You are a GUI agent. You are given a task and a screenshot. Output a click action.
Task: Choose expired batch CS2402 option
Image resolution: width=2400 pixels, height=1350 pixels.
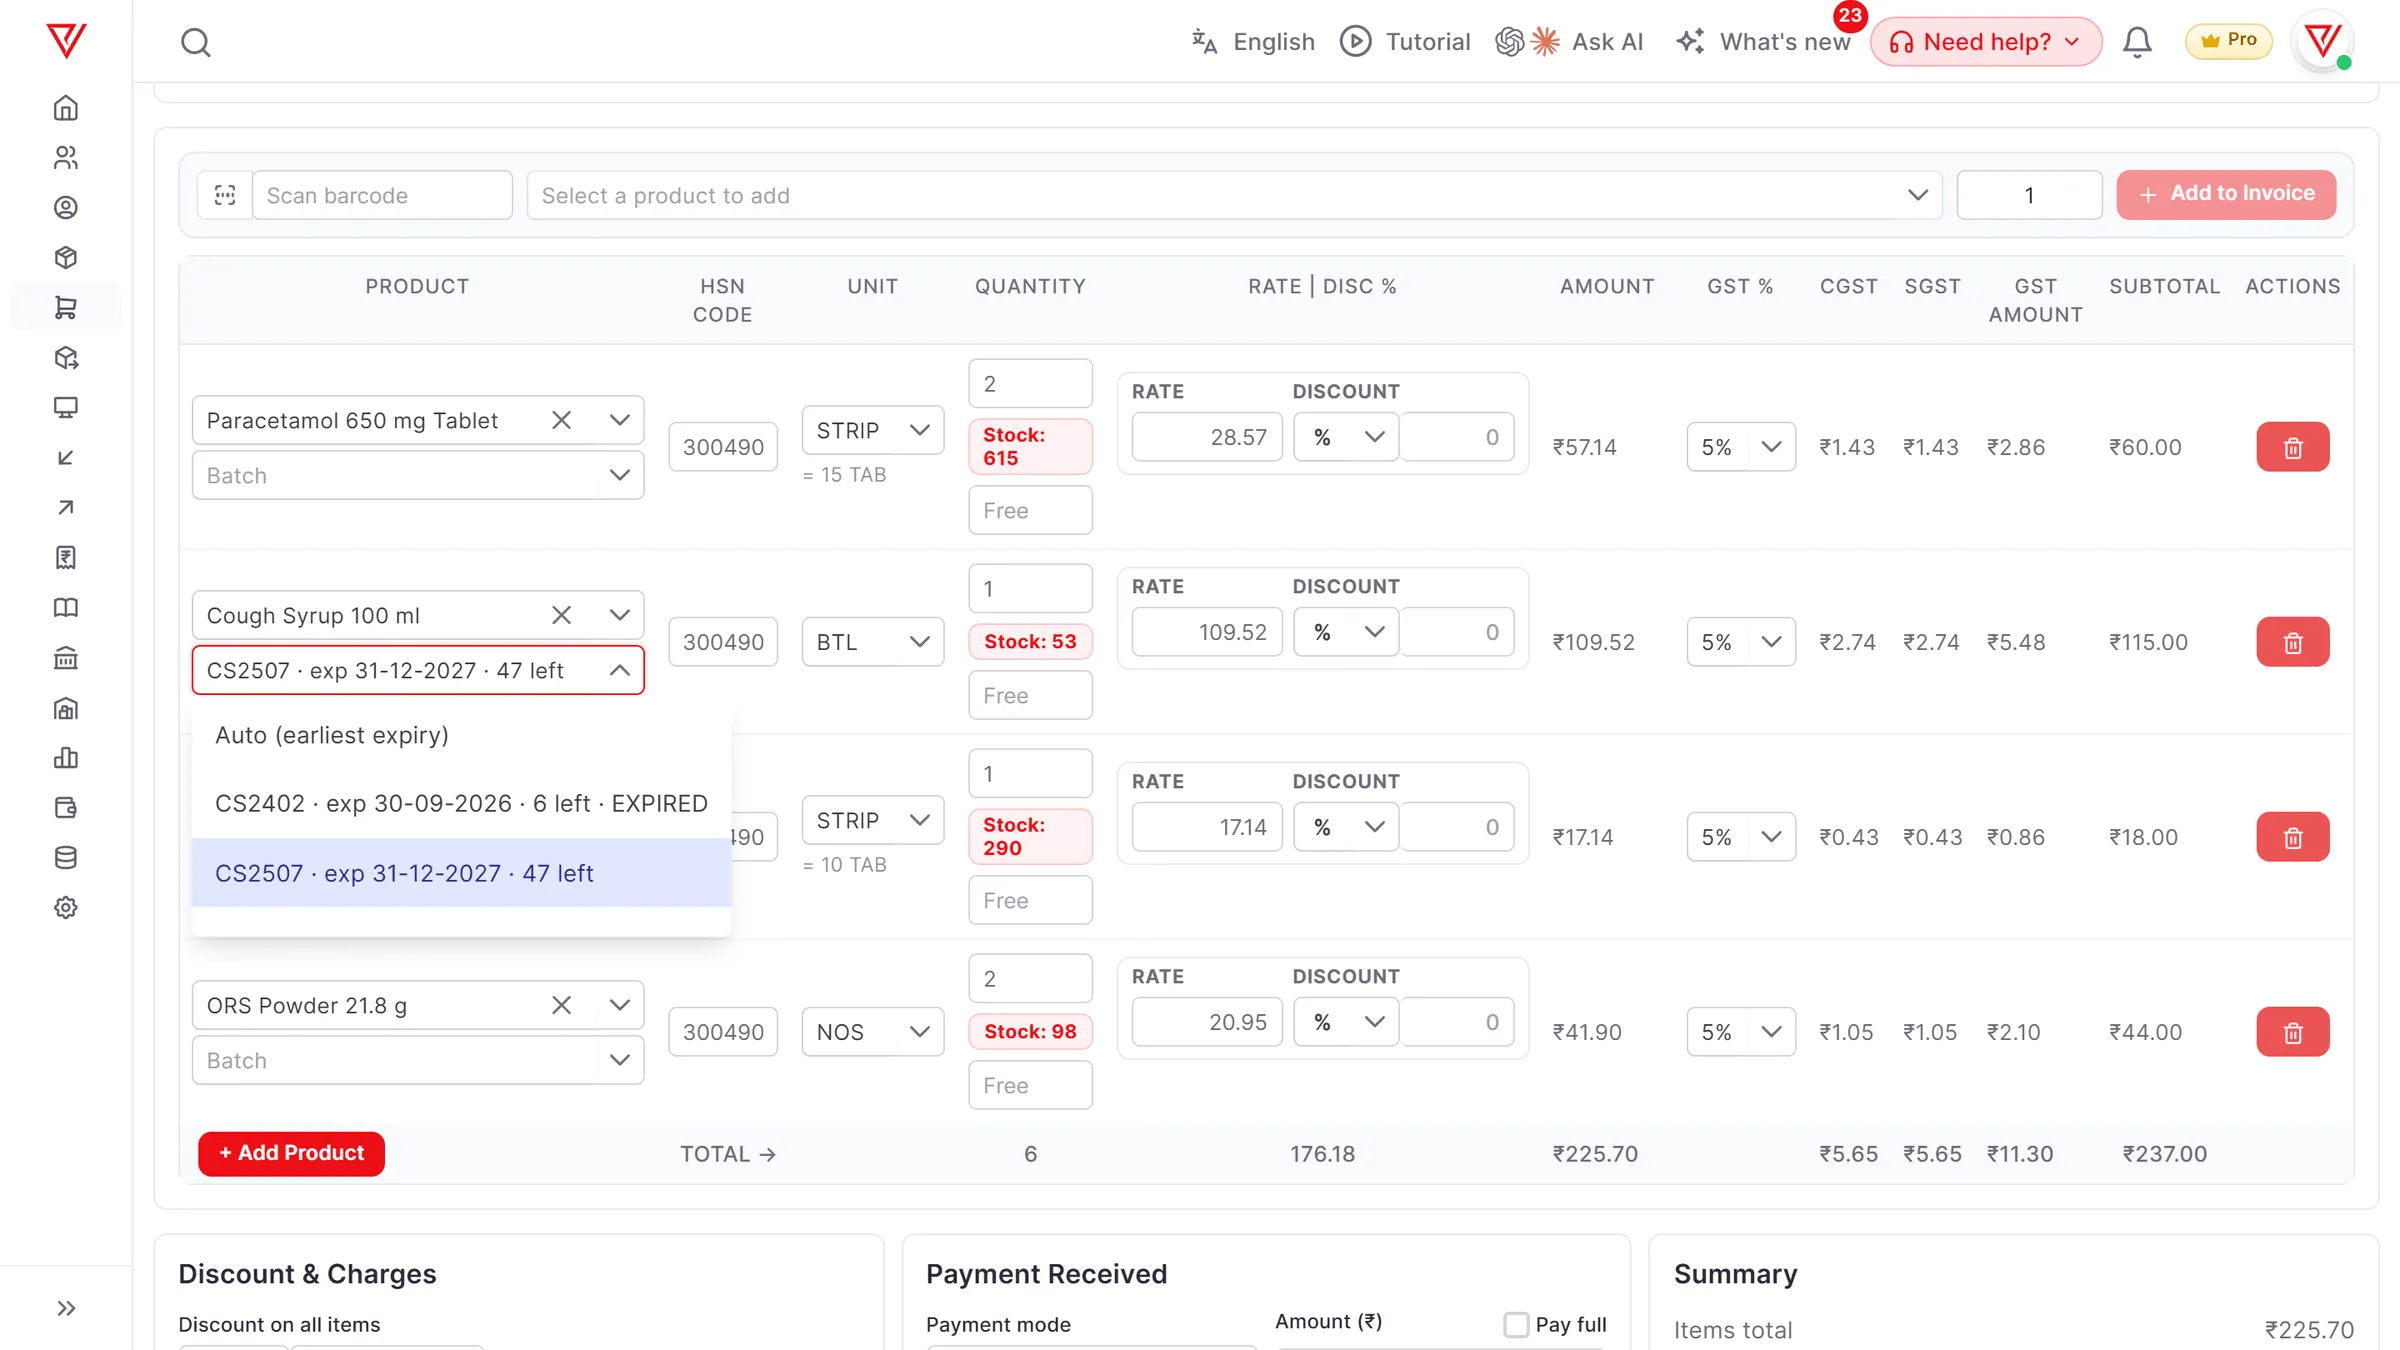point(461,803)
